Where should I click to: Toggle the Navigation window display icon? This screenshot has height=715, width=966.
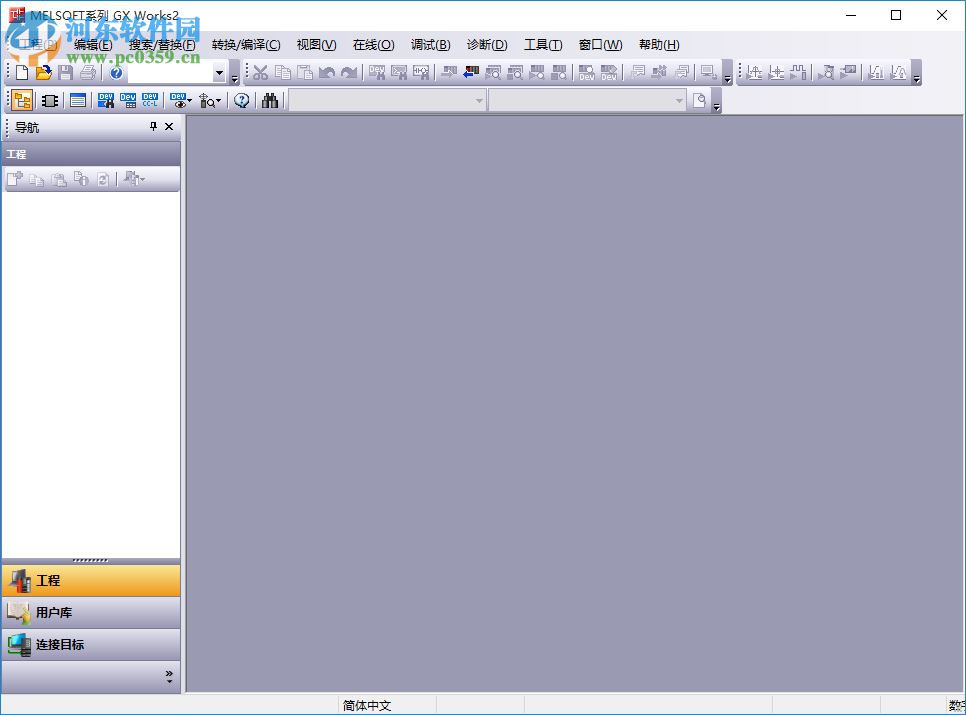click(x=21, y=100)
